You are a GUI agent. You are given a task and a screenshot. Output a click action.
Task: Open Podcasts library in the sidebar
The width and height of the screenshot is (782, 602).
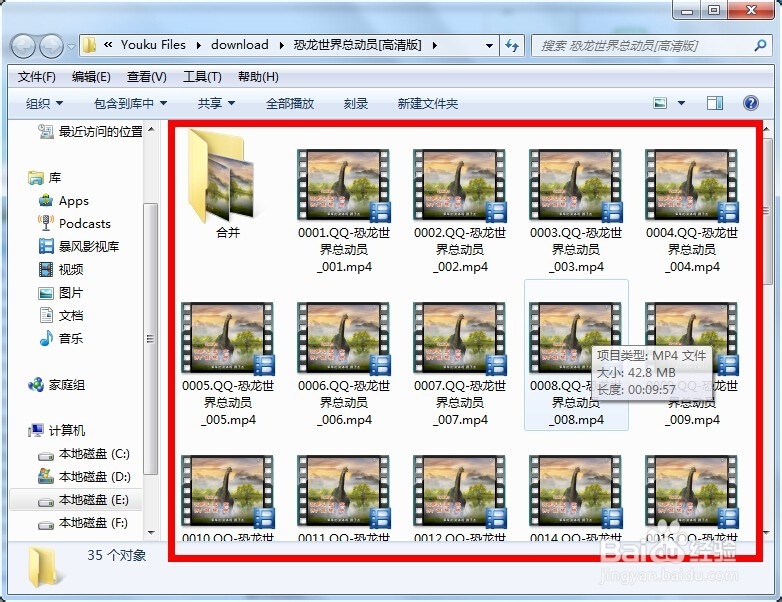[x=74, y=223]
